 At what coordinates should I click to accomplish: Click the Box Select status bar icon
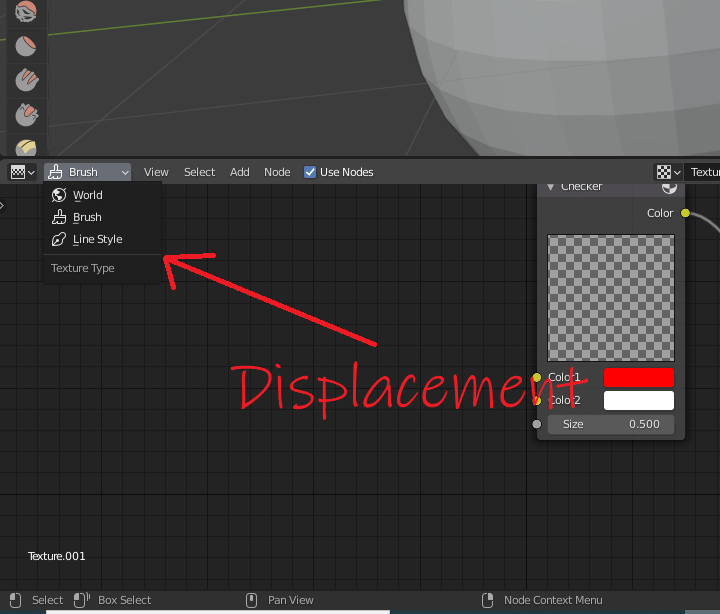click(81, 600)
